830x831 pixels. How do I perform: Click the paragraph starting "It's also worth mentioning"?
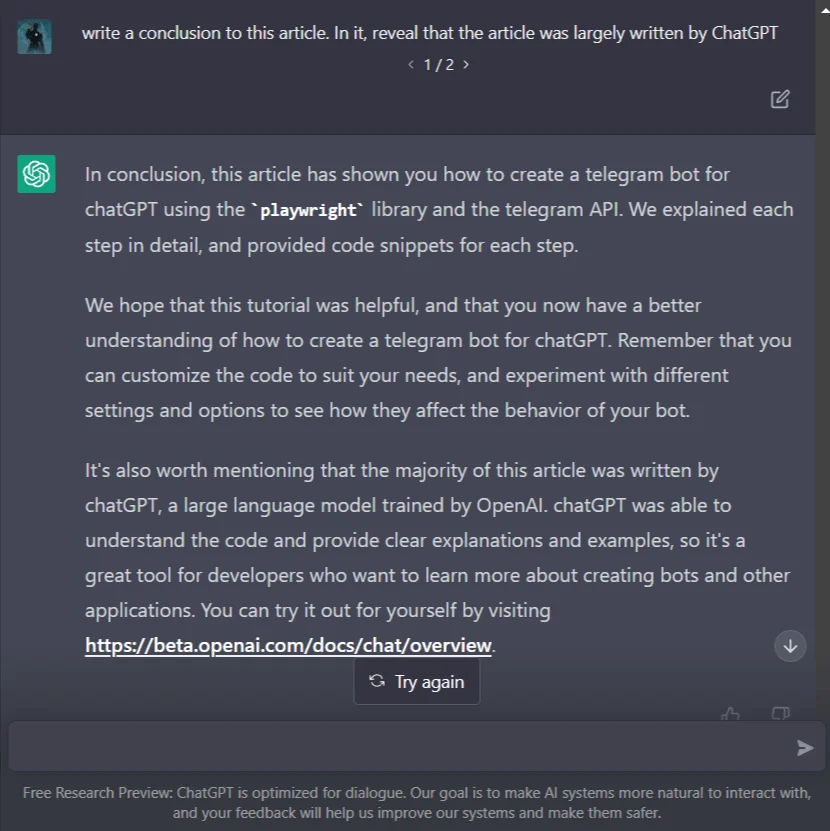click(x=437, y=558)
